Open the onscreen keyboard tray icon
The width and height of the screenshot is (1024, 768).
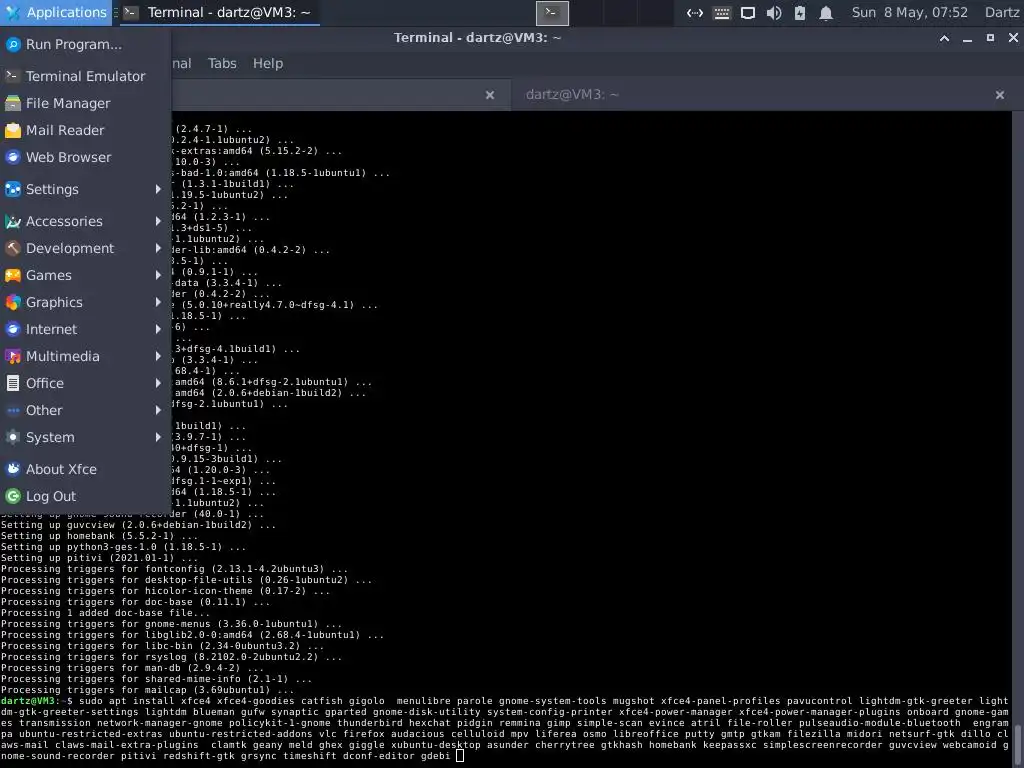pos(722,13)
